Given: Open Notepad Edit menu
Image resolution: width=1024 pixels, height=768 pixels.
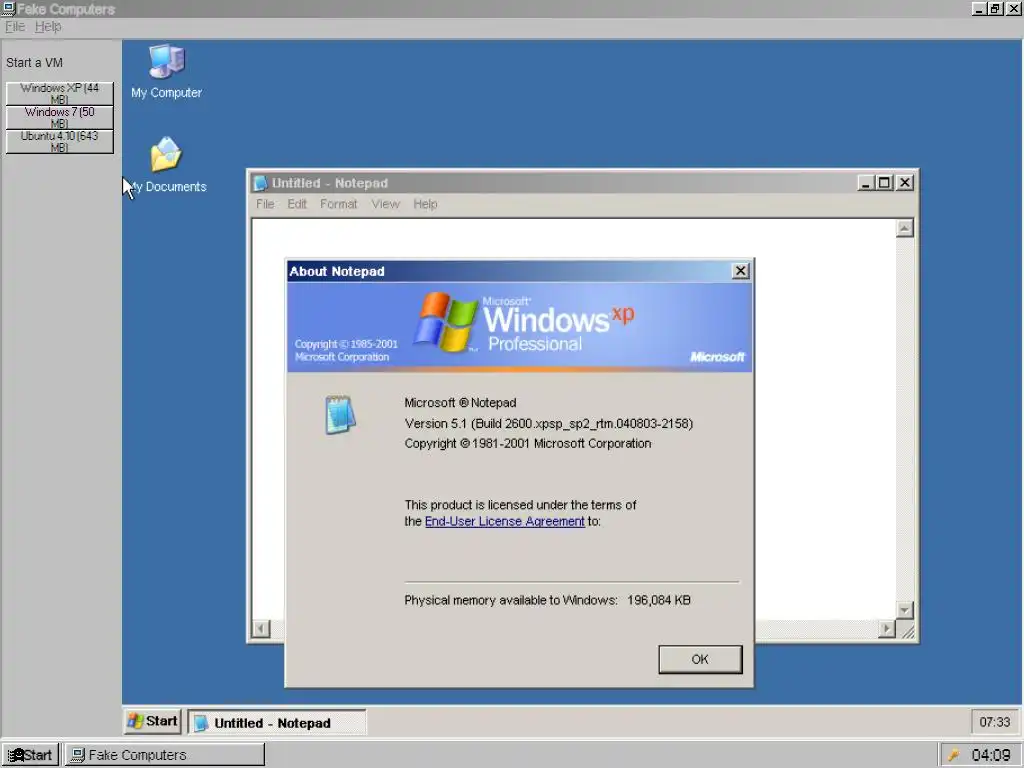Looking at the screenshot, I should 297,204.
